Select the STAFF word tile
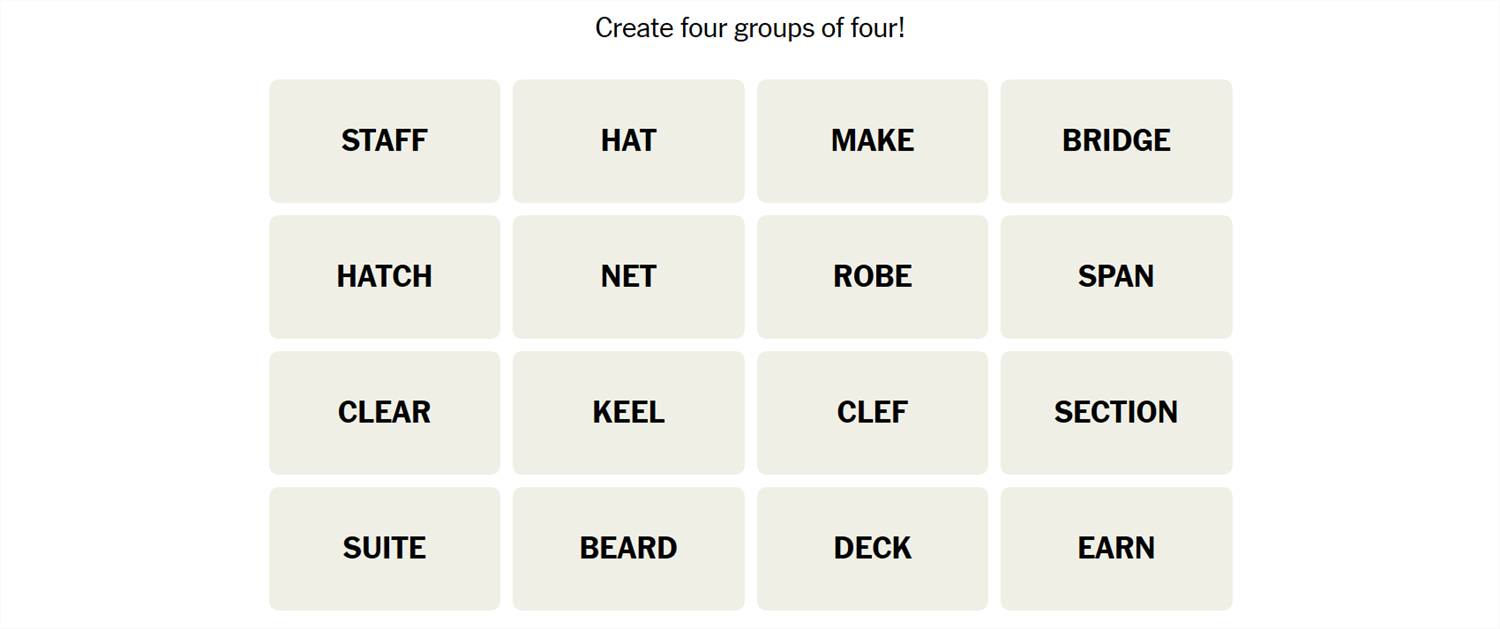 pyautogui.click(x=384, y=141)
